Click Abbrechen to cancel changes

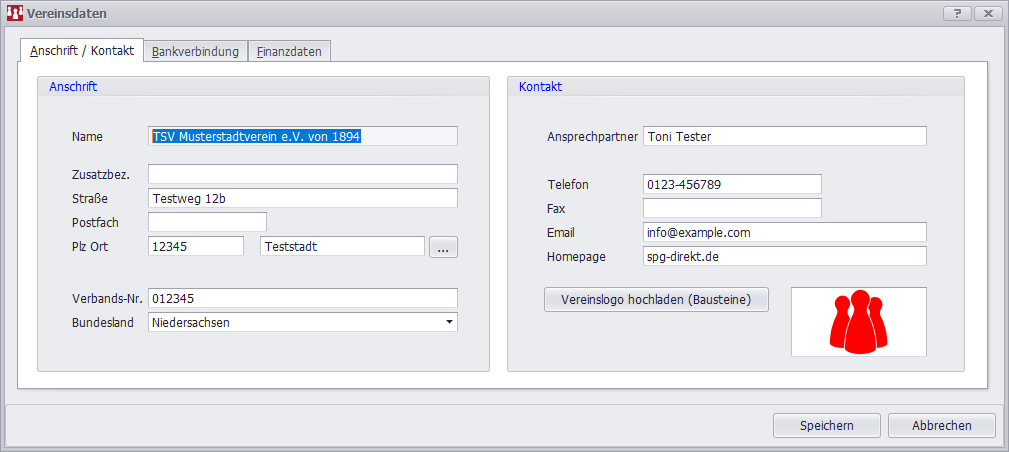941,425
